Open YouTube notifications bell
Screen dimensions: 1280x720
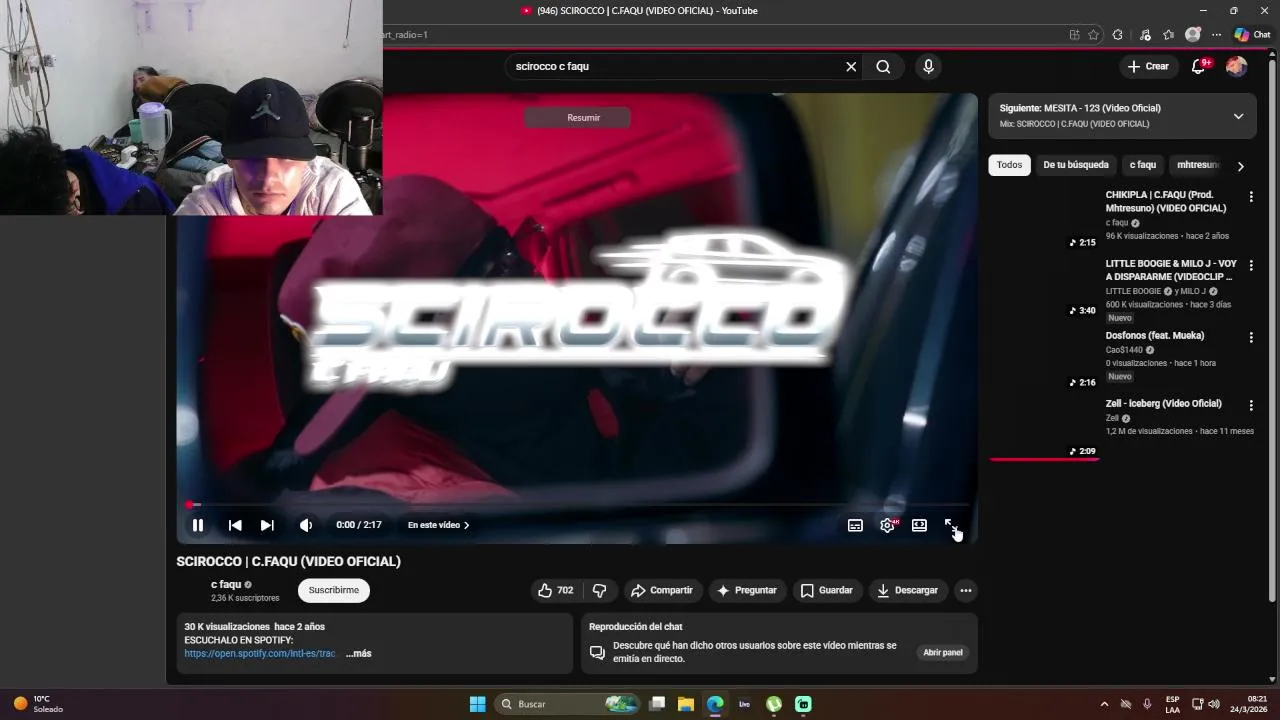1199,67
